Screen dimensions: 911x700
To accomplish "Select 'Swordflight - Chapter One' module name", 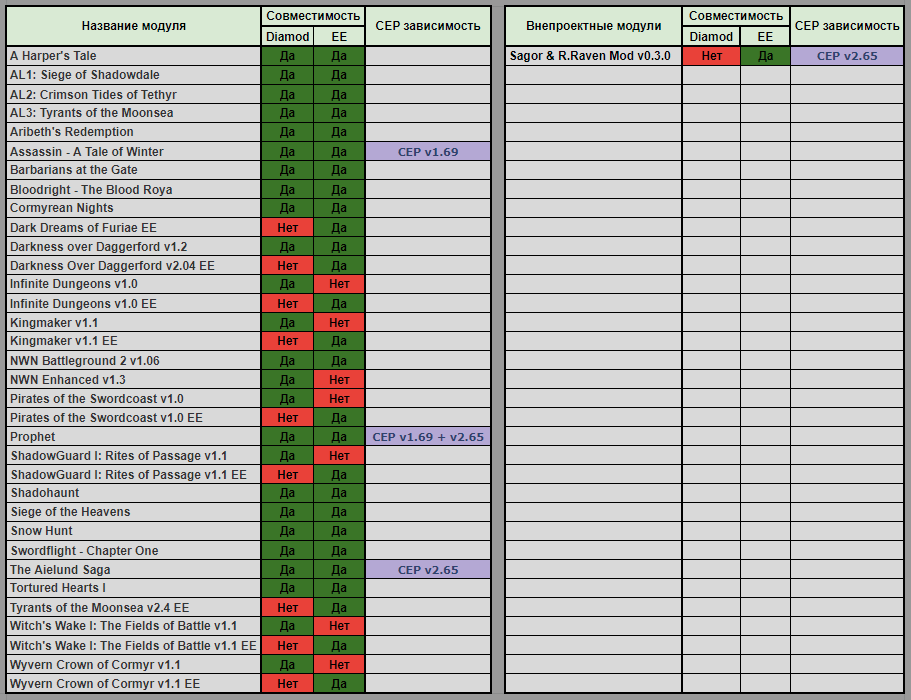I will click(84, 551).
